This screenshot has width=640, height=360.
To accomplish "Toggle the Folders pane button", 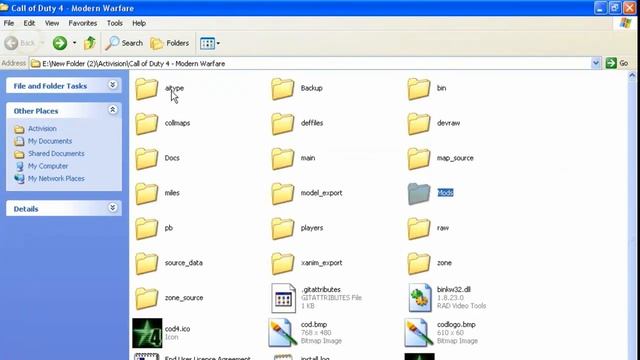I will 170,43.
